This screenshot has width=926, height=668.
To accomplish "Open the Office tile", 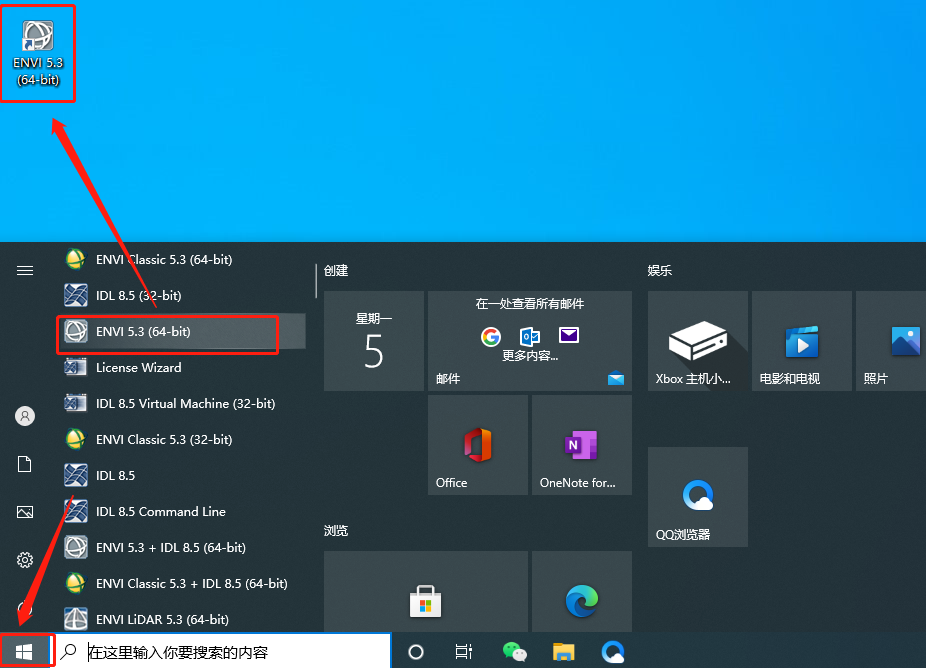I will pos(478,445).
